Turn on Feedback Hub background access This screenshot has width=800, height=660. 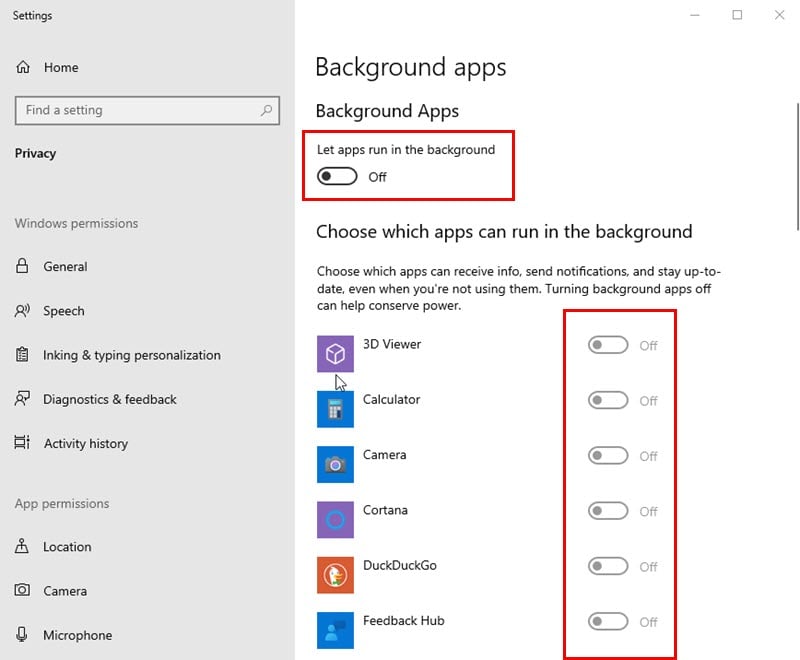(608, 622)
